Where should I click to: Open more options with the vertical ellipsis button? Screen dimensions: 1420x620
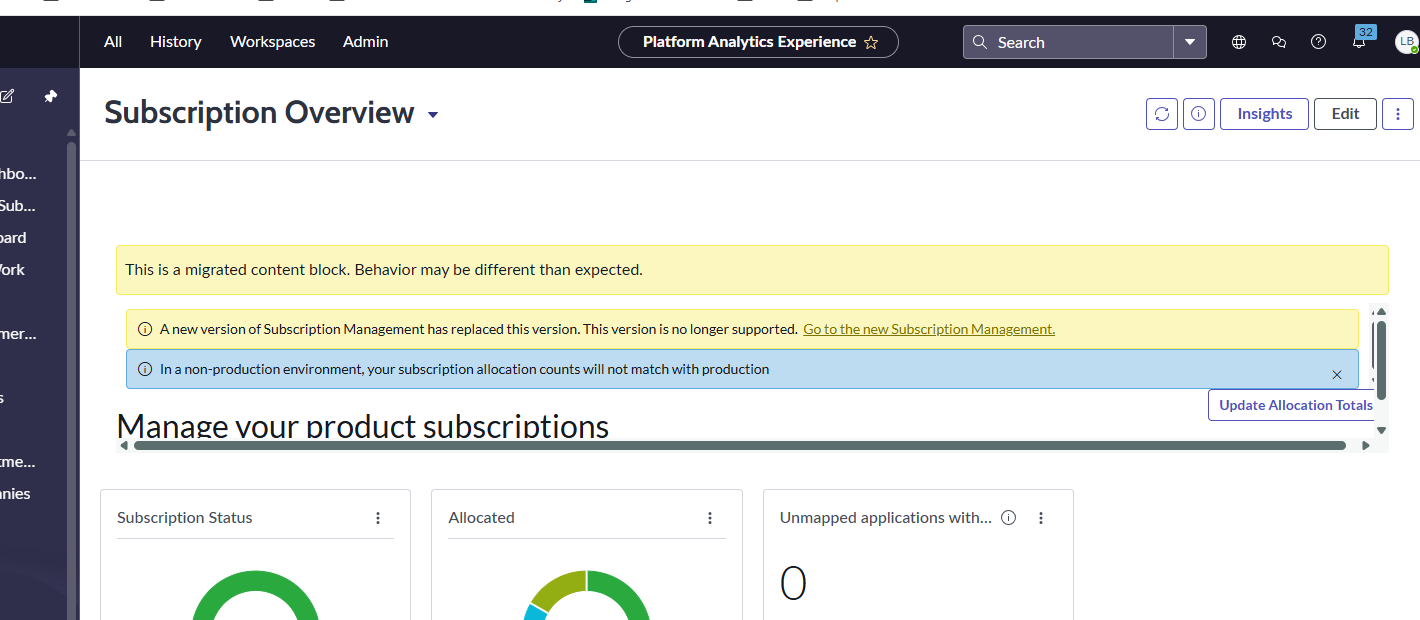[1397, 113]
